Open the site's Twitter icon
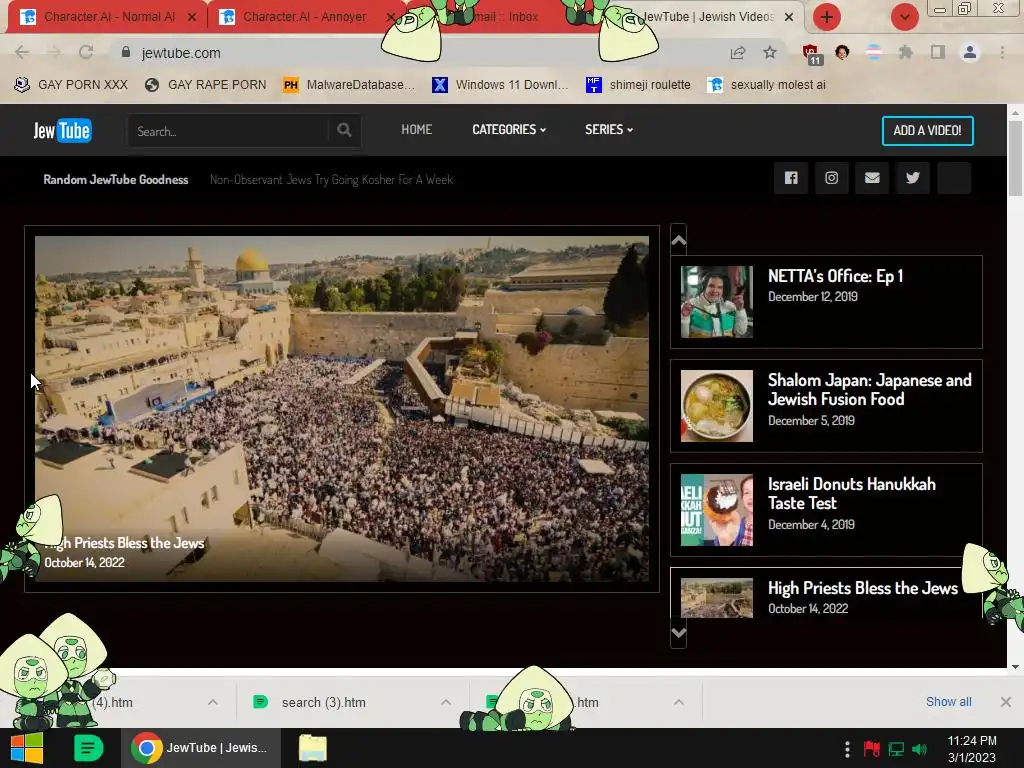Screen dimensions: 1024x768 tap(912, 178)
